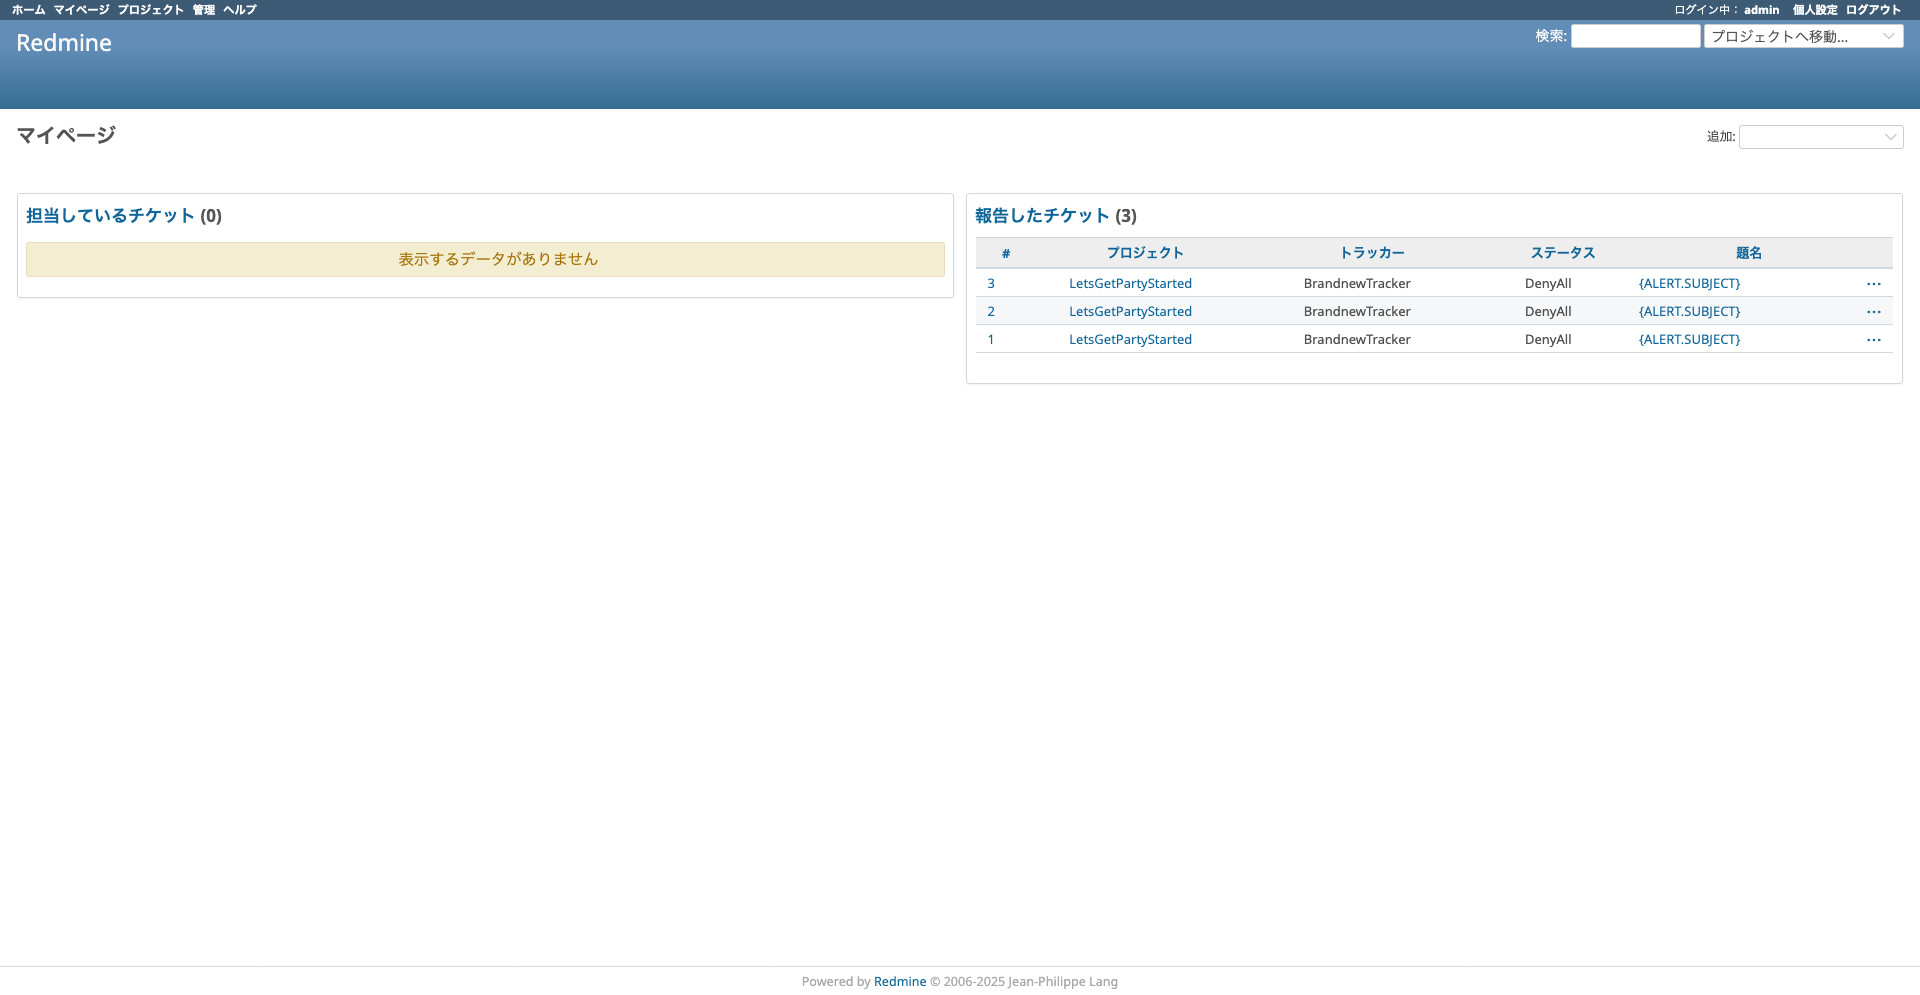Open actions menu for ticket 3
1920x995 pixels.
(x=1873, y=284)
